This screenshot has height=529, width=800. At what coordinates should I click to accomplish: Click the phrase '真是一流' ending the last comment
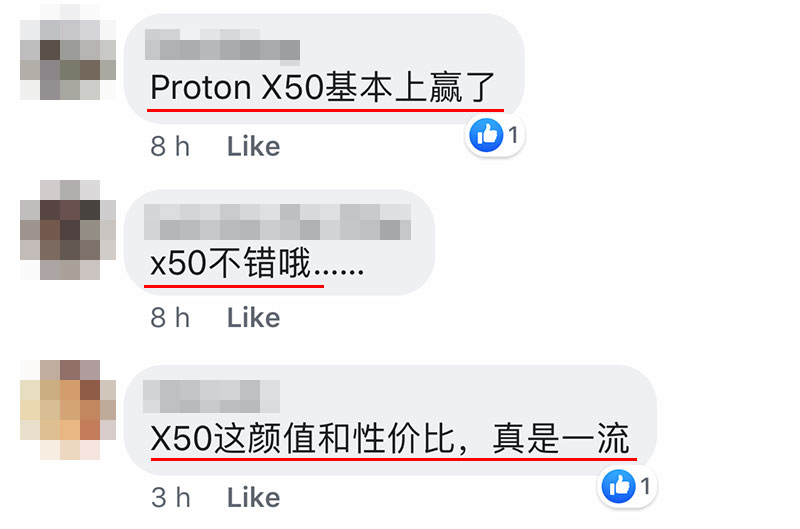coord(560,439)
